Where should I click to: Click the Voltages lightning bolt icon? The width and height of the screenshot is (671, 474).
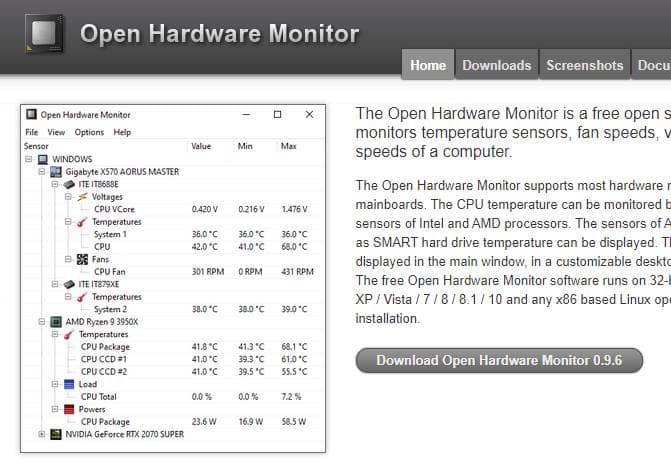[82, 197]
